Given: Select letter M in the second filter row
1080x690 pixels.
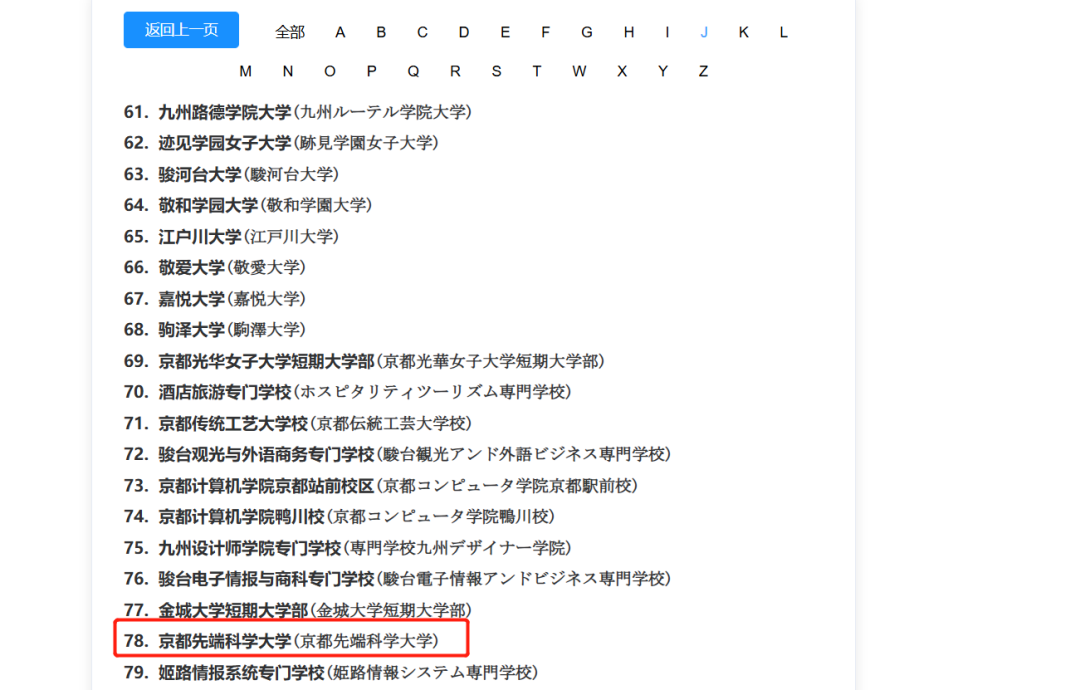Looking at the screenshot, I should [245, 71].
